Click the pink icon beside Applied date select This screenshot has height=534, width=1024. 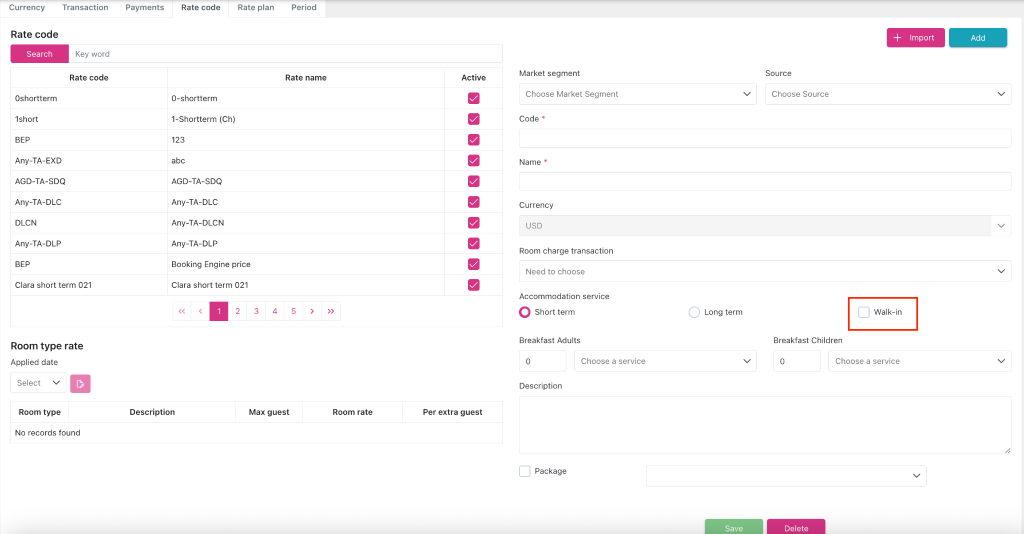pyautogui.click(x=80, y=383)
